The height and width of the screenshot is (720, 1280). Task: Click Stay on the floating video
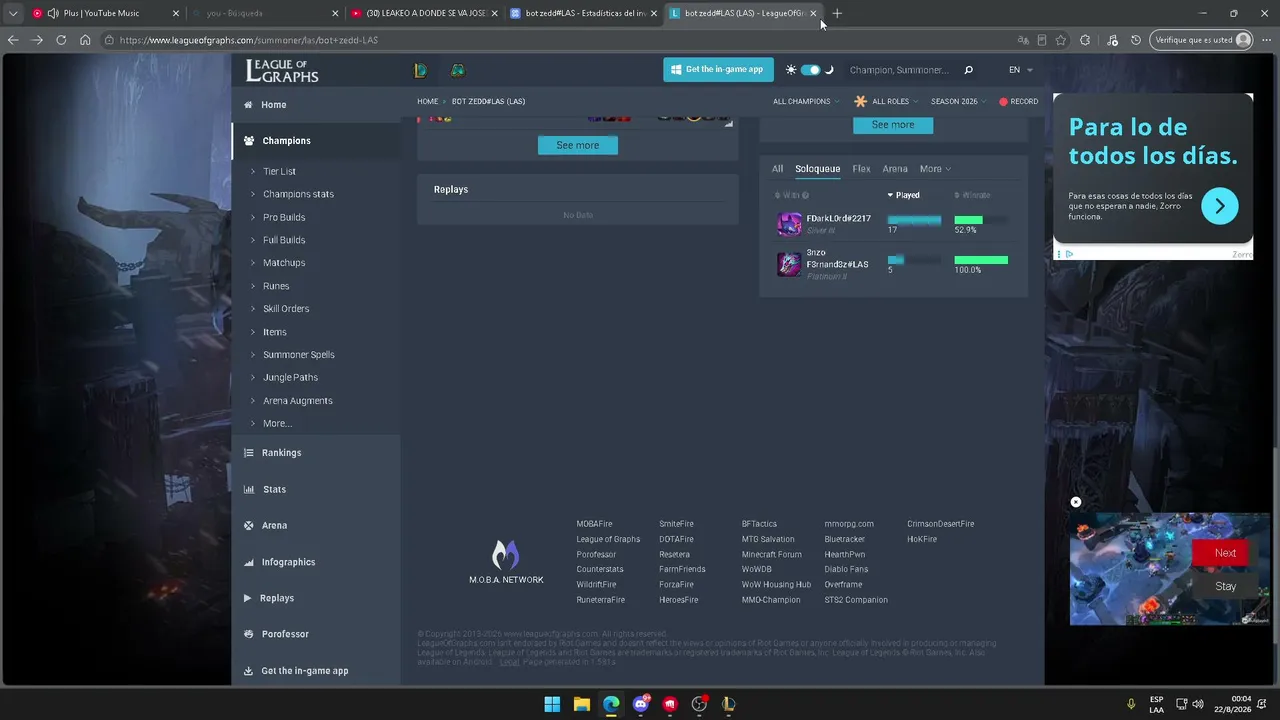(1225, 587)
